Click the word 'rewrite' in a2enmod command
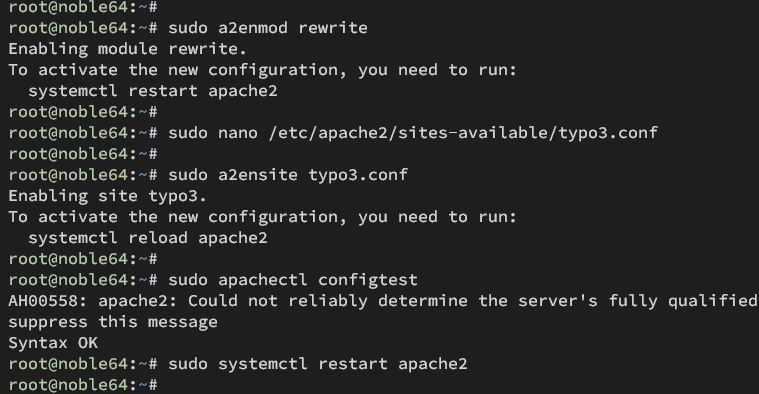The width and height of the screenshot is (759, 394). coord(333,28)
